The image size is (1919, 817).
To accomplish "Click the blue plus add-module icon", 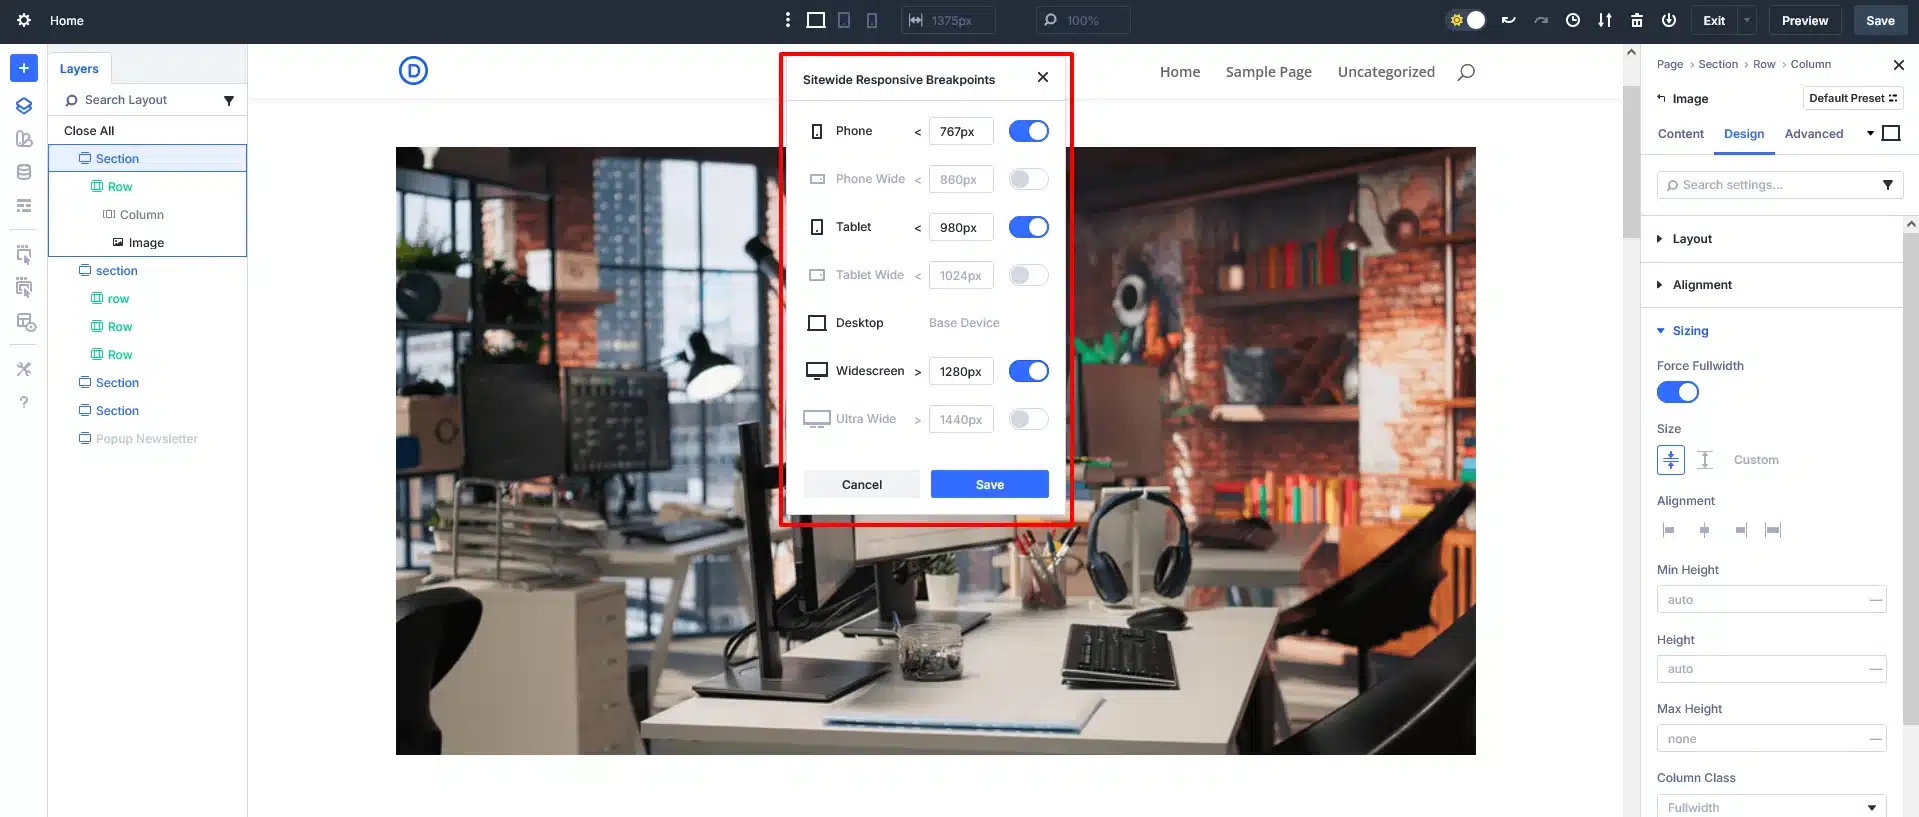I will (x=23, y=68).
